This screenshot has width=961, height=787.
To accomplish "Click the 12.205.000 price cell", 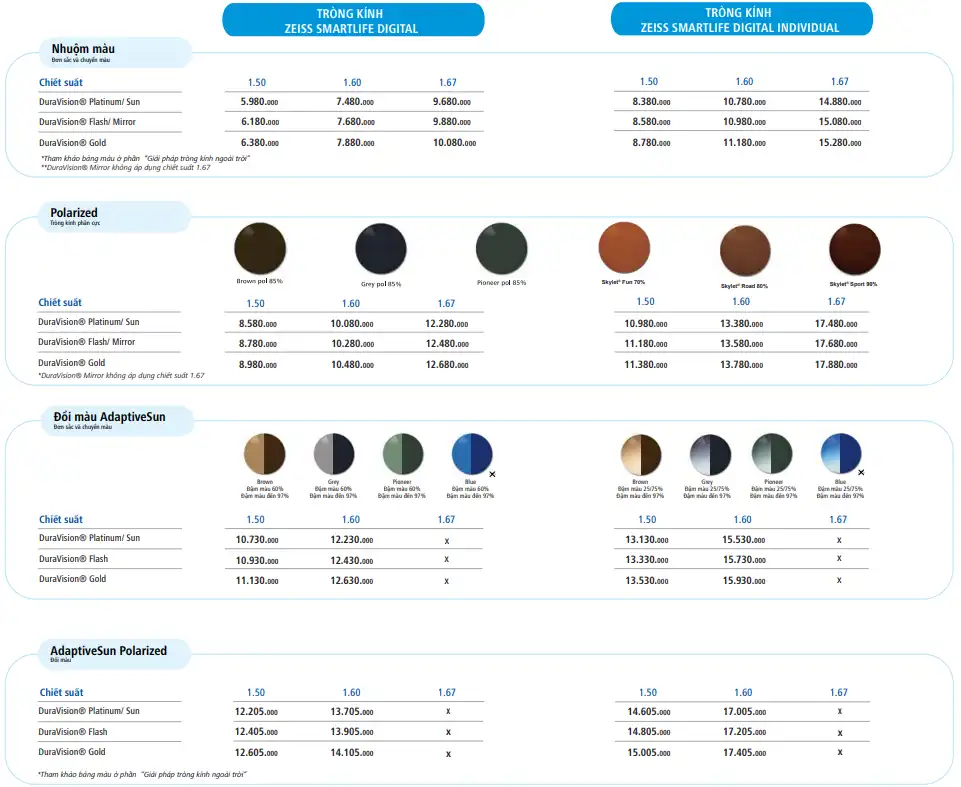I will [x=256, y=712].
